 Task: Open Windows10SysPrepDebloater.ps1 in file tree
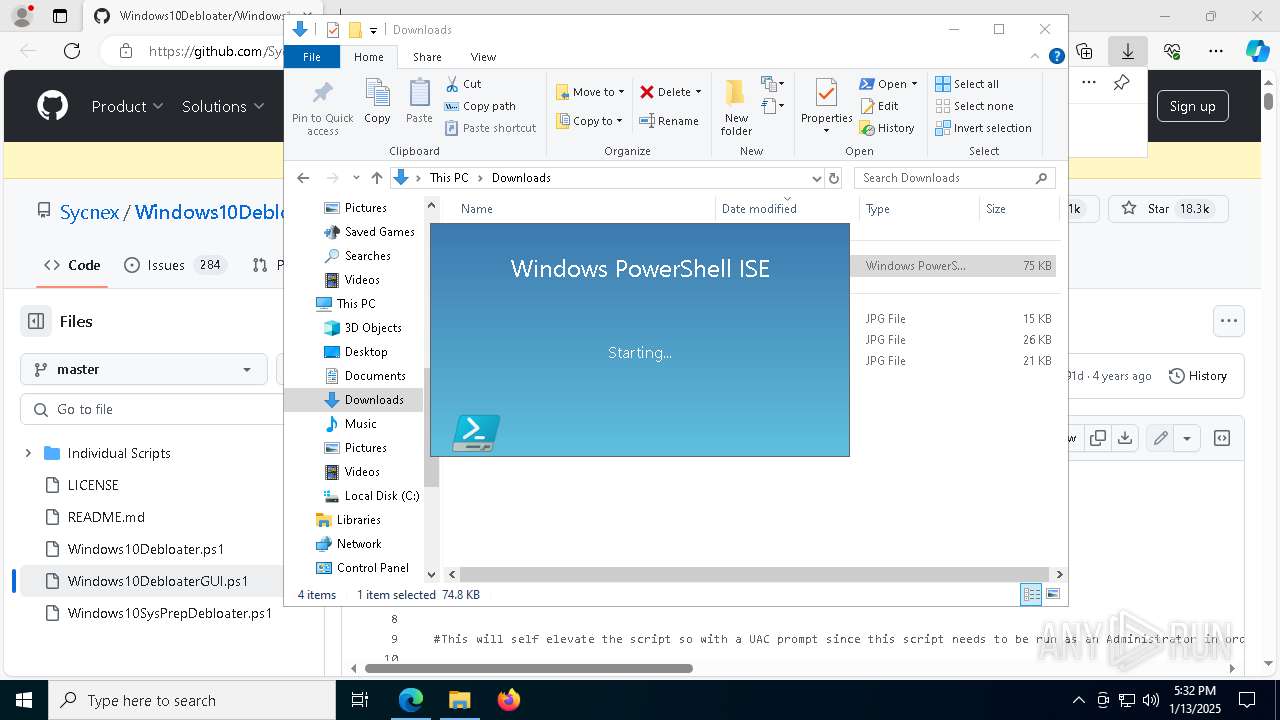click(x=170, y=613)
